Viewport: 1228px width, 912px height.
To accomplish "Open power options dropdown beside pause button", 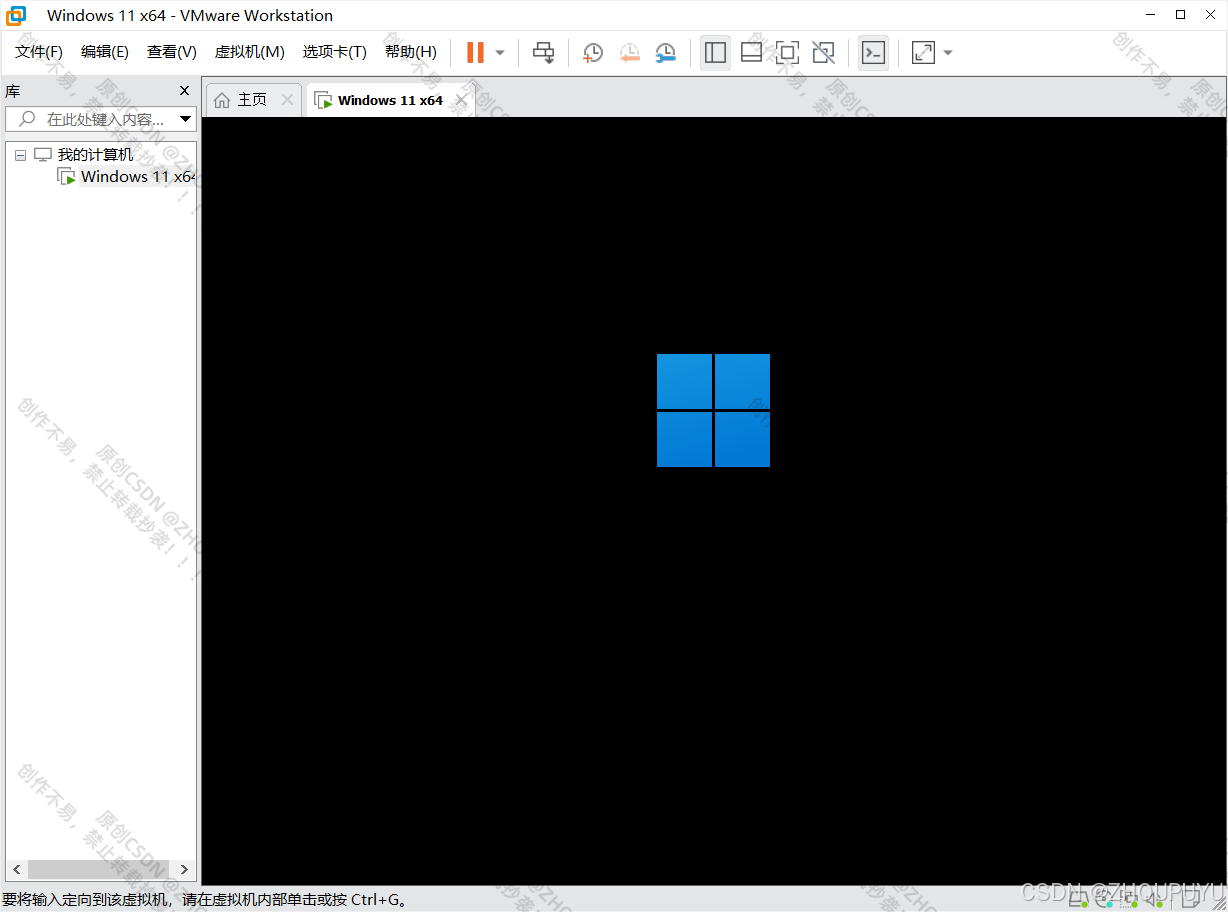I will click(x=500, y=53).
